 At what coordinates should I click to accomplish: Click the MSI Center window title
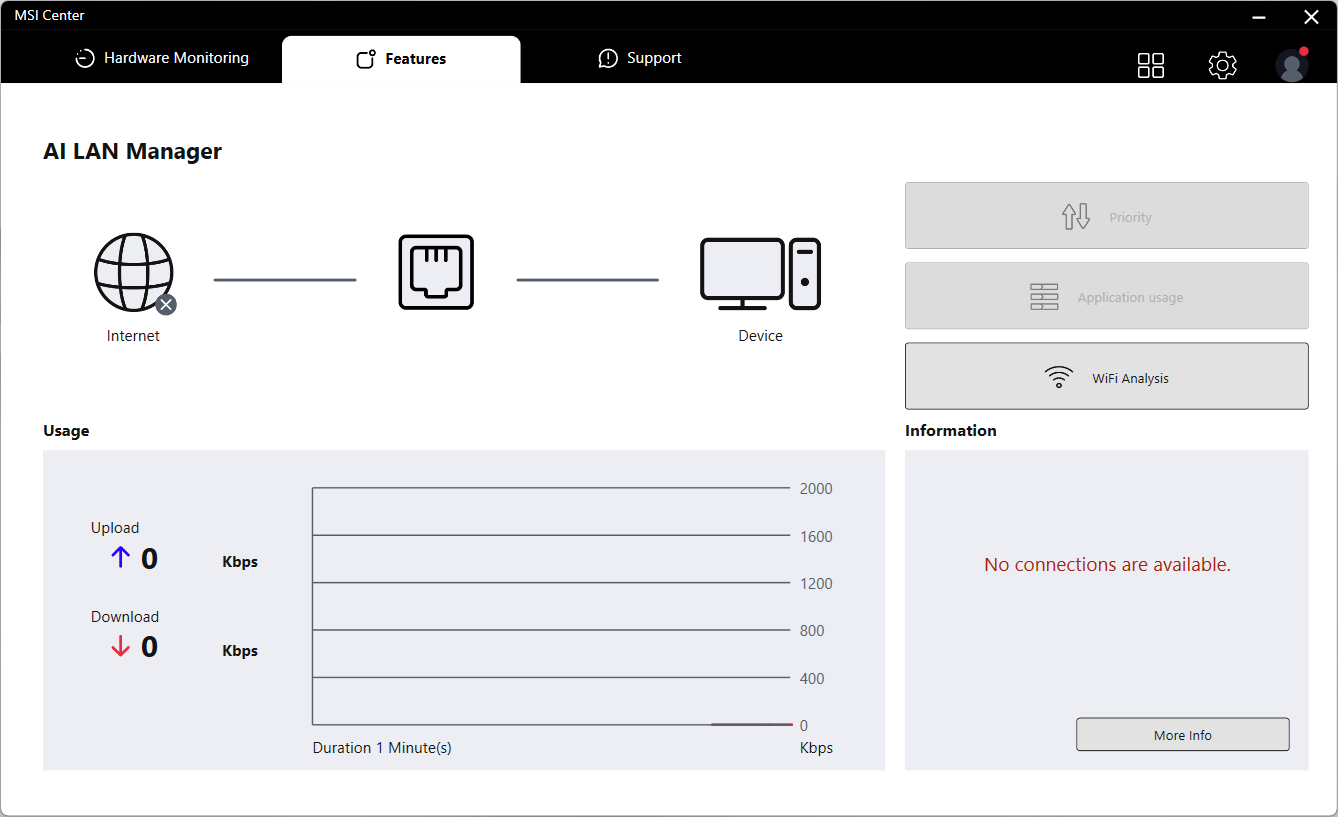[49, 15]
